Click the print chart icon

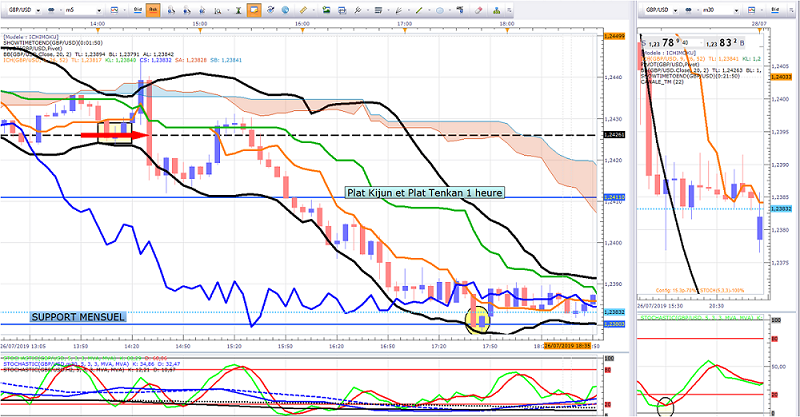342,10
